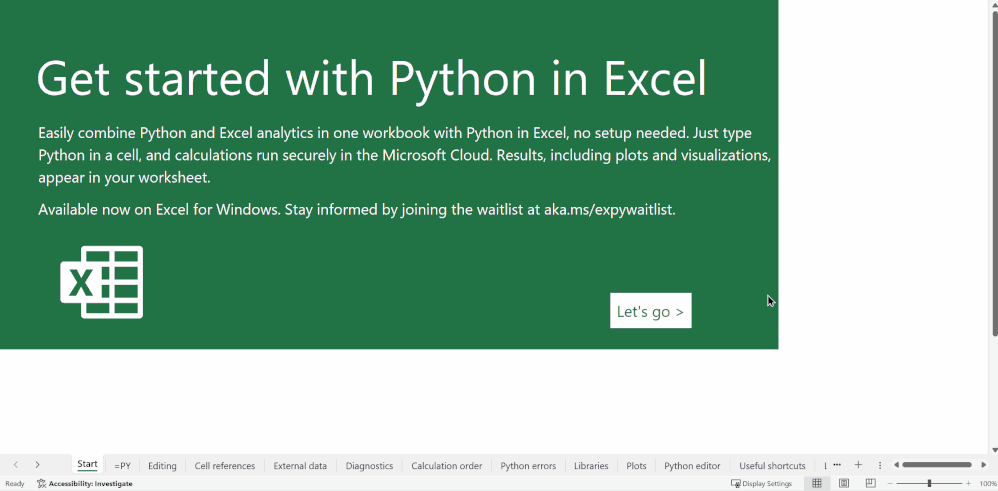This screenshot has width=998, height=491.
Task: Click the 'Get started with Python in Excel' heading
Action: [372, 78]
